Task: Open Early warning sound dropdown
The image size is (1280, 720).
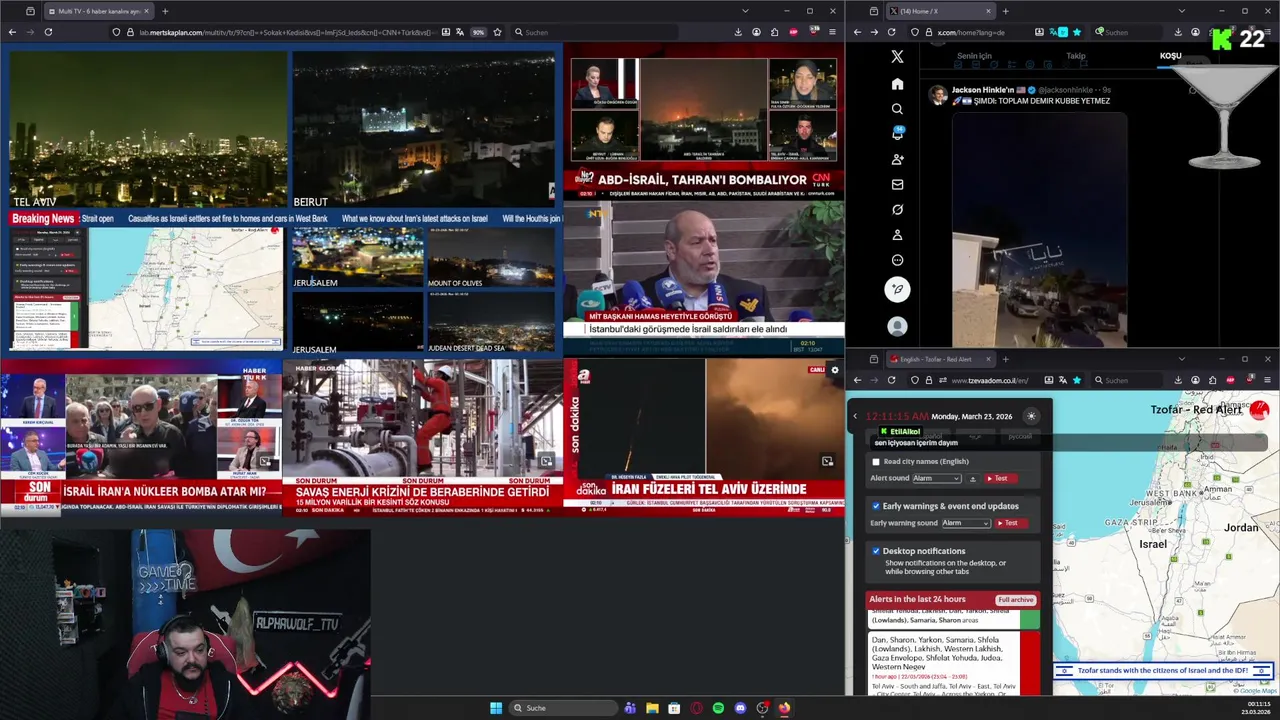Action: point(966,523)
